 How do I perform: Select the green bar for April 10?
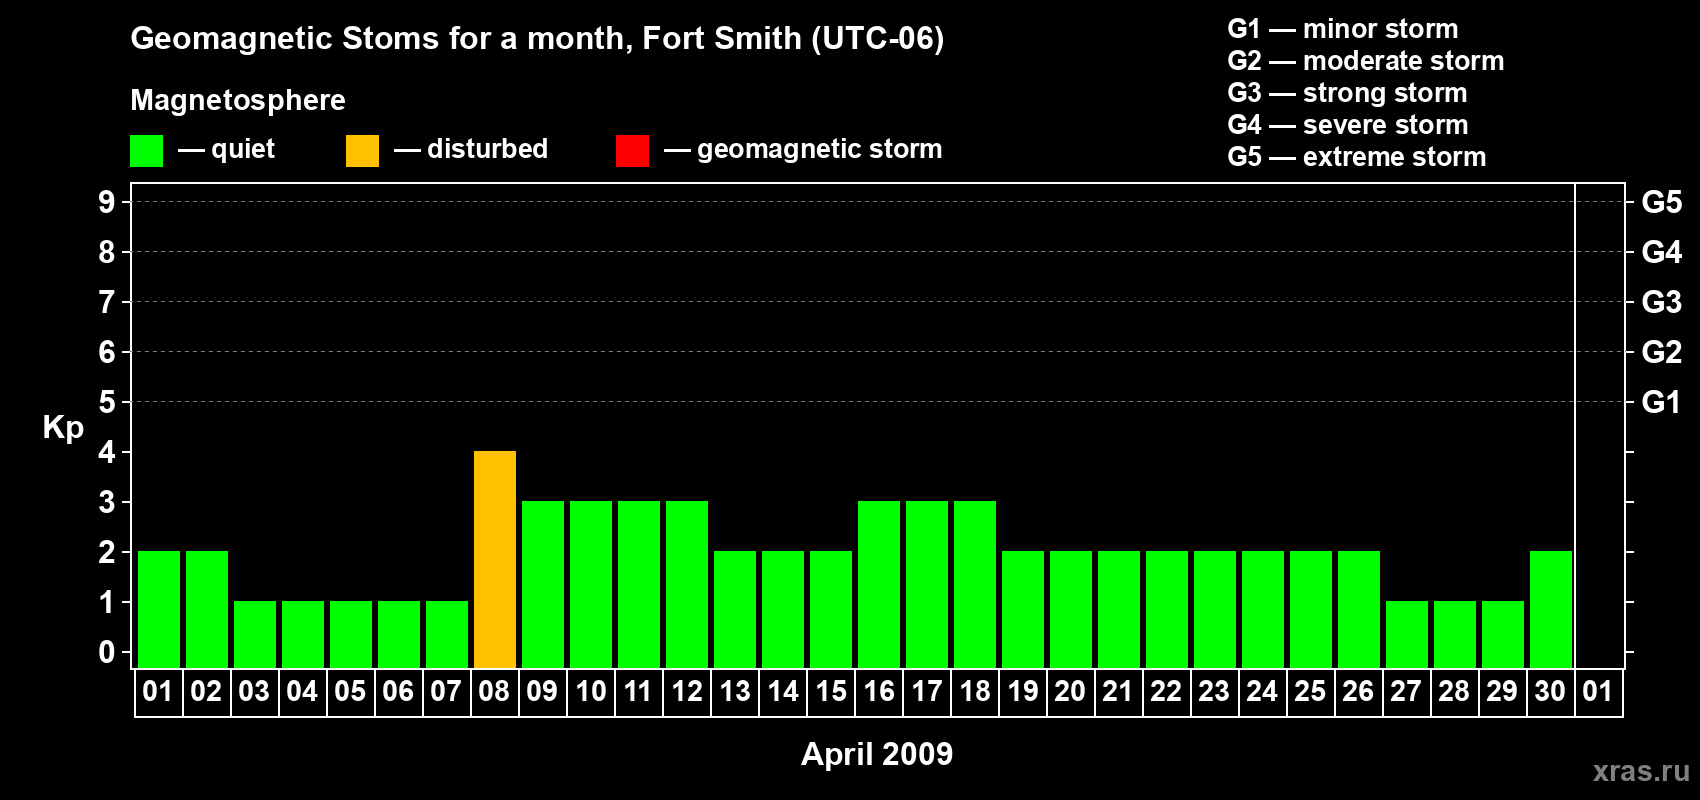[591, 584]
